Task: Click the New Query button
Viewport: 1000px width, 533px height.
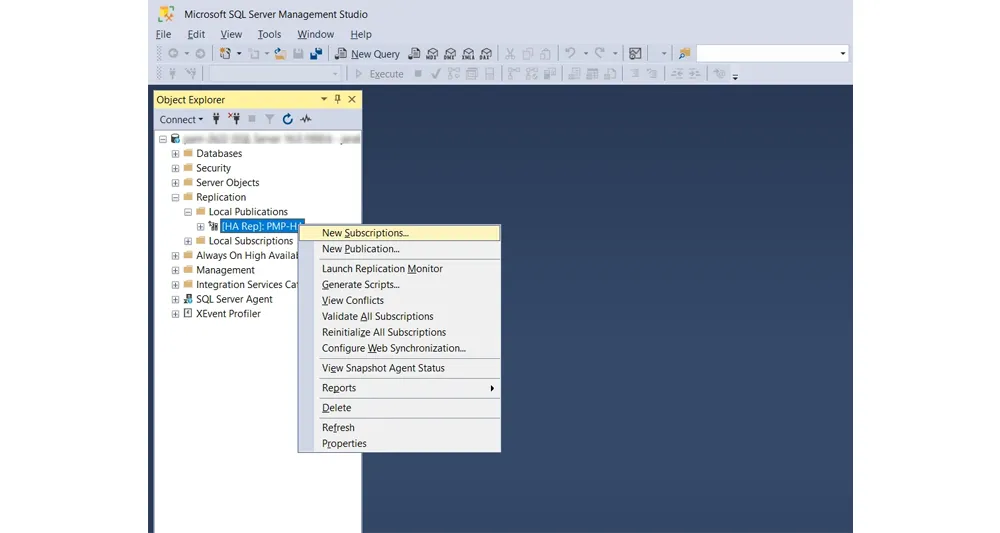Action: click(x=367, y=54)
